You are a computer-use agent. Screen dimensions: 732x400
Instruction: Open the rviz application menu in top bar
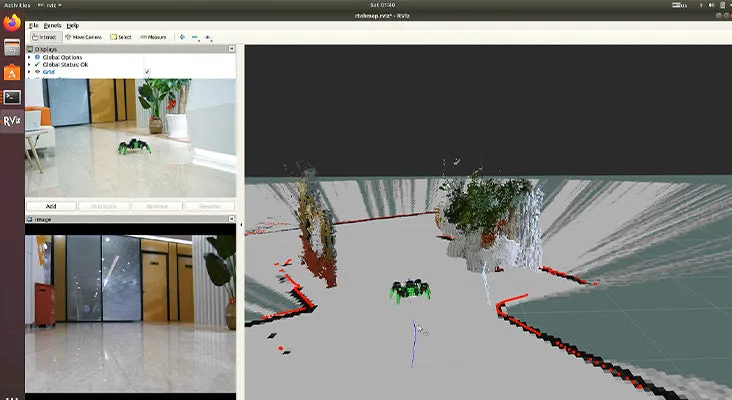click(49, 5)
